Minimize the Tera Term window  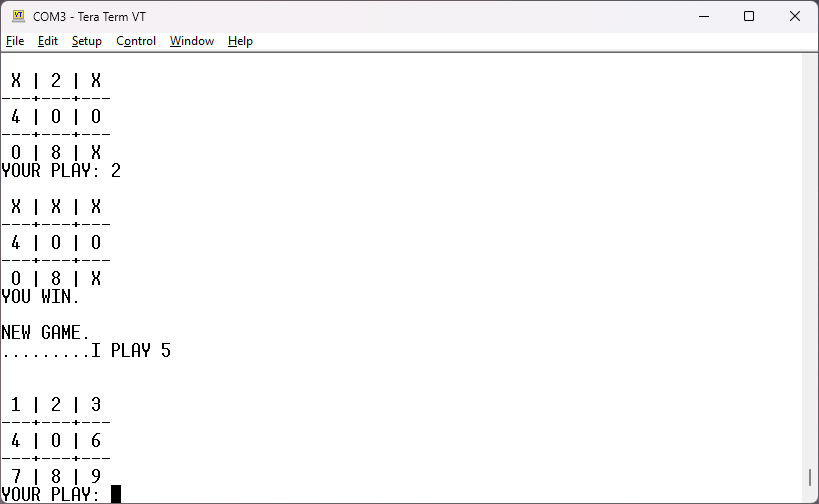click(x=703, y=16)
